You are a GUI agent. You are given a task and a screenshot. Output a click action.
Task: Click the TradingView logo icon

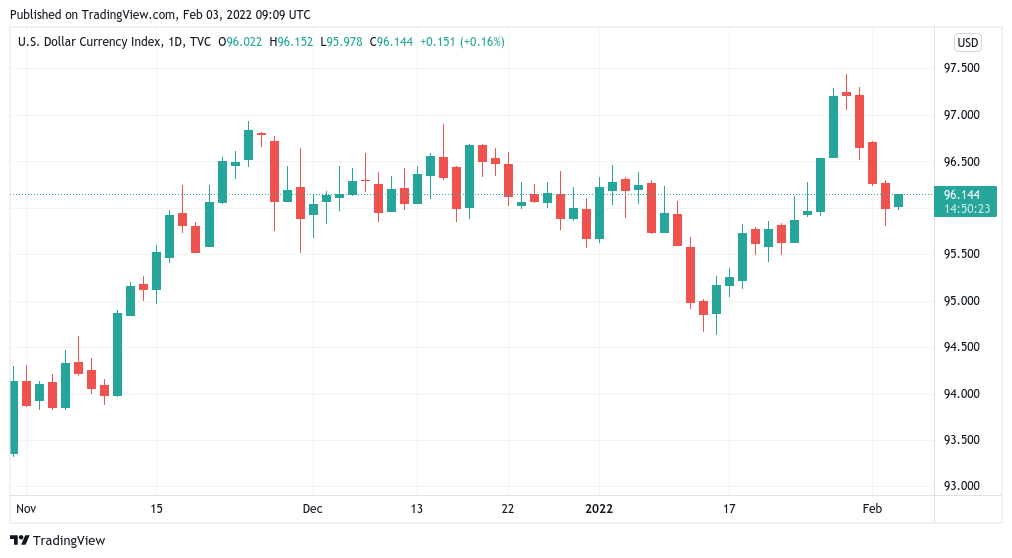tap(19, 541)
